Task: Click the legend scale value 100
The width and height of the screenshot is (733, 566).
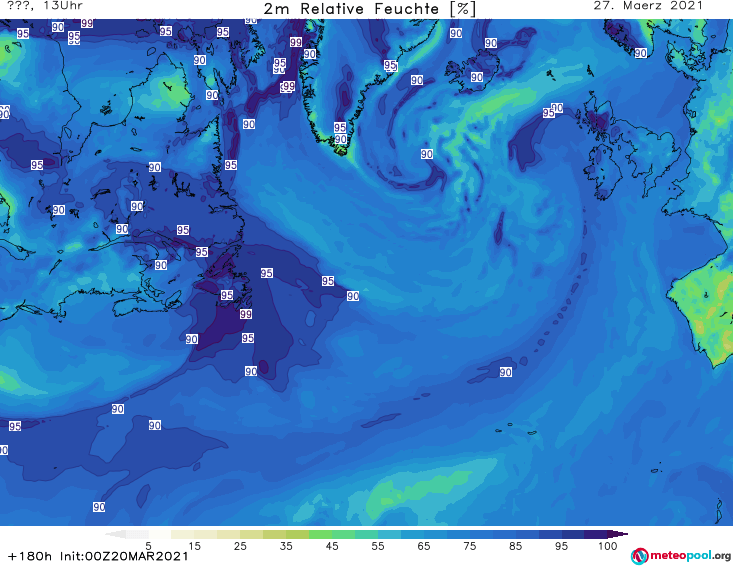Action: (x=608, y=546)
